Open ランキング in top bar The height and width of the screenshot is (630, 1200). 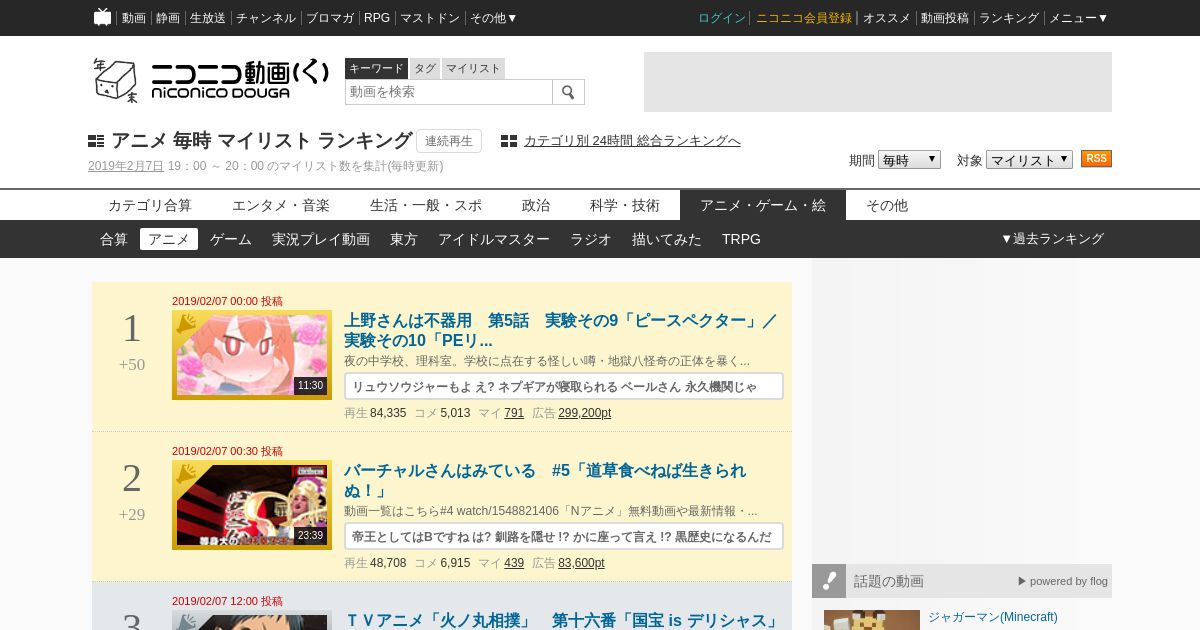coord(1009,18)
